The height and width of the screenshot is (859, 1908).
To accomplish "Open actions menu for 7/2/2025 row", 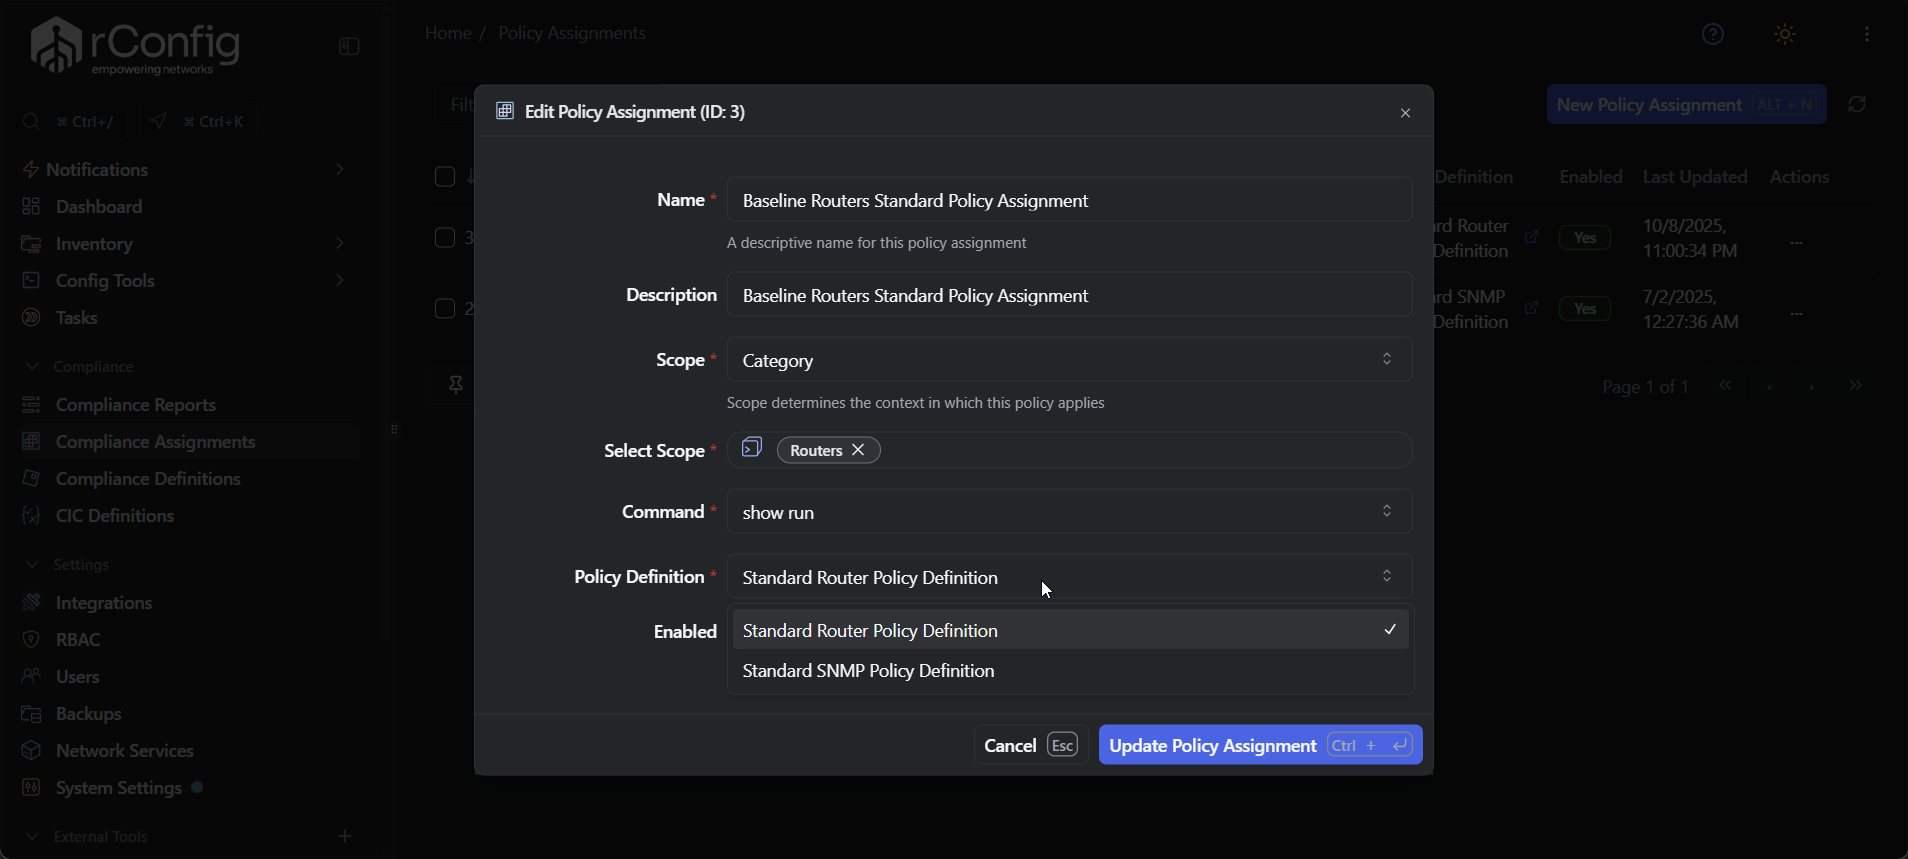I will pyautogui.click(x=1796, y=314).
